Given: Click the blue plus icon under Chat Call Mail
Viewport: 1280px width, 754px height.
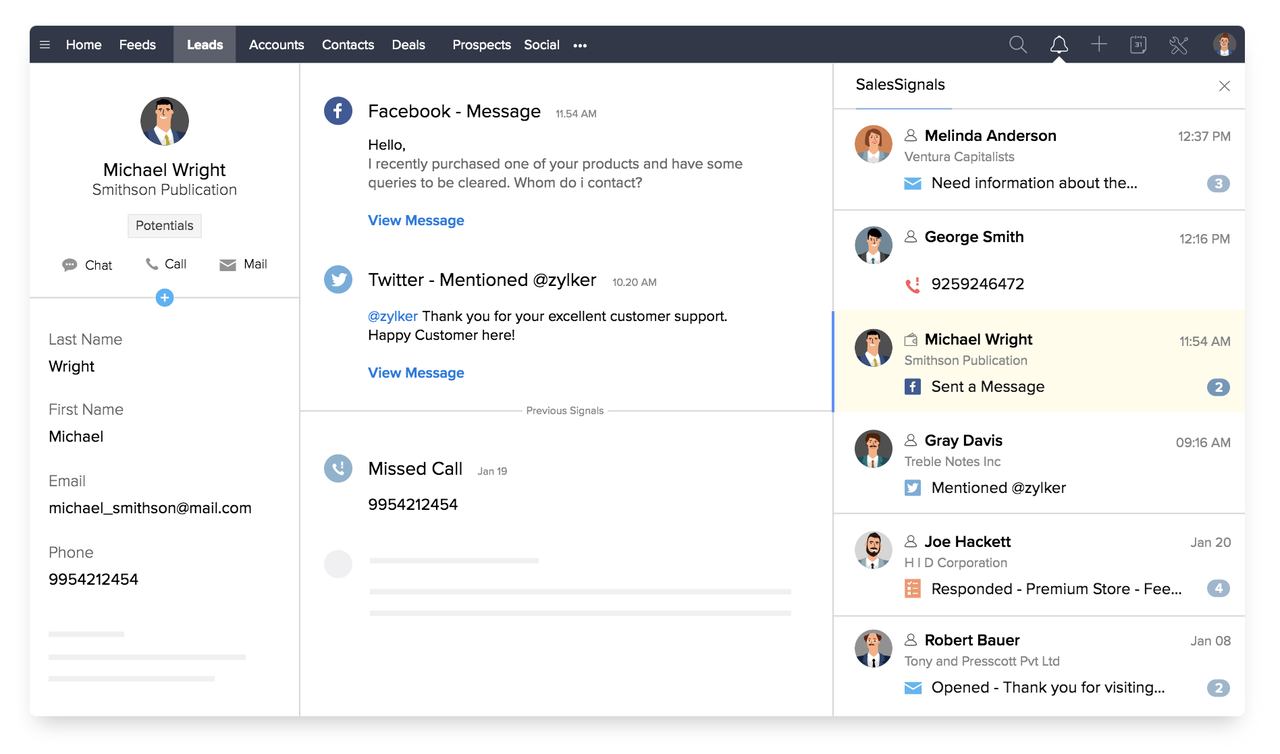Looking at the screenshot, I should 165,297.
